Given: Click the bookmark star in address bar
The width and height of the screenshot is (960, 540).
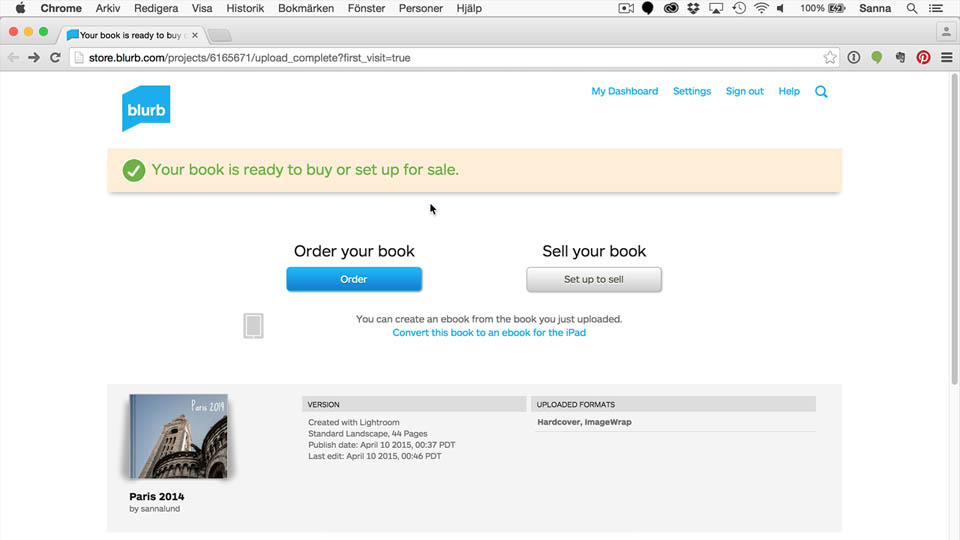Looking at the screenshot, I should point(830,58).
